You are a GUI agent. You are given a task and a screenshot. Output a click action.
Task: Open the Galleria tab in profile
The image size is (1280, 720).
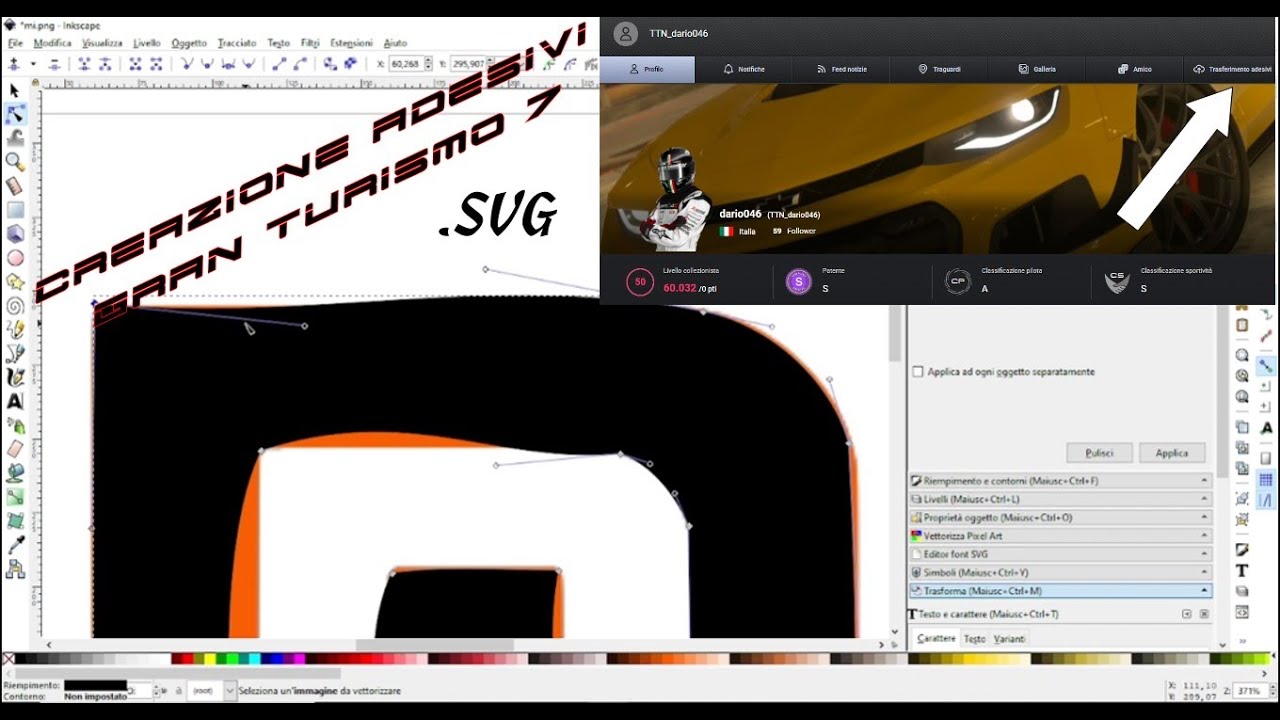click(1037, 69)
